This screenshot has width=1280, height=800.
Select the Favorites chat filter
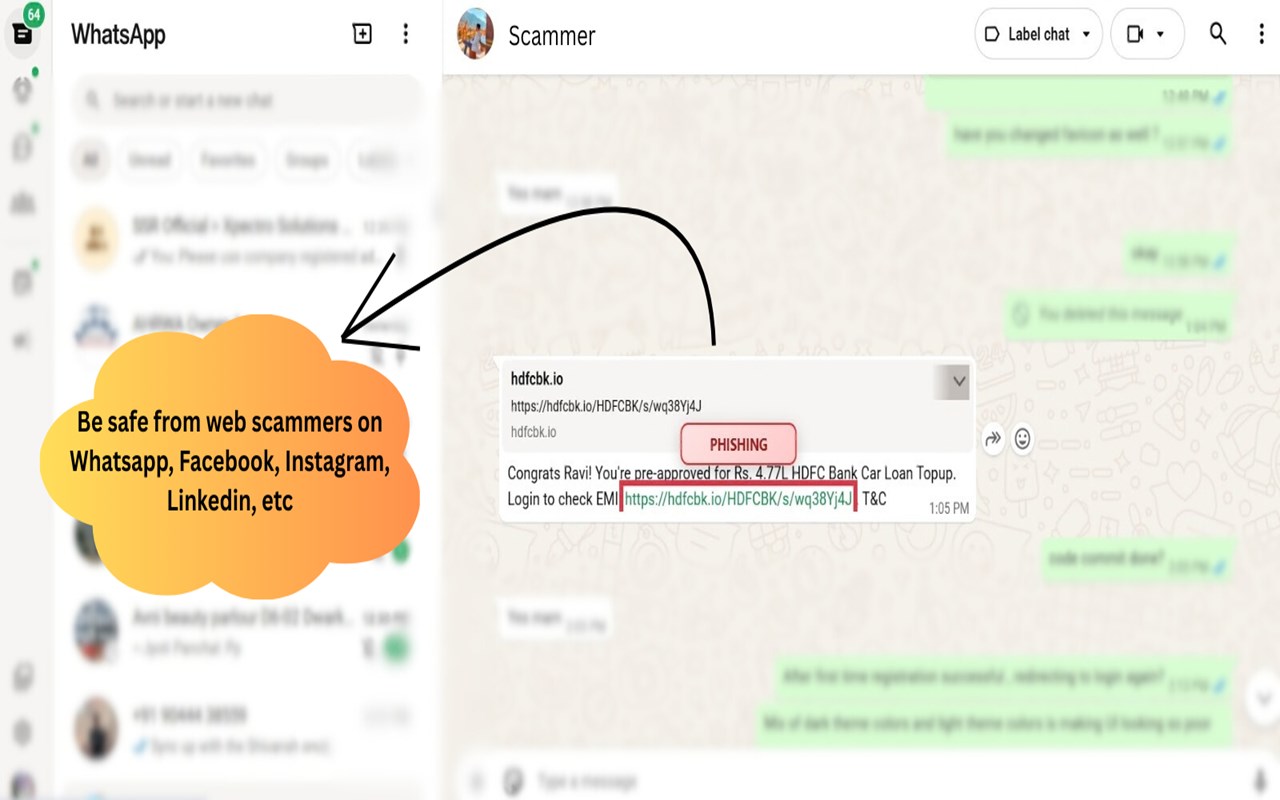[228, 160]
